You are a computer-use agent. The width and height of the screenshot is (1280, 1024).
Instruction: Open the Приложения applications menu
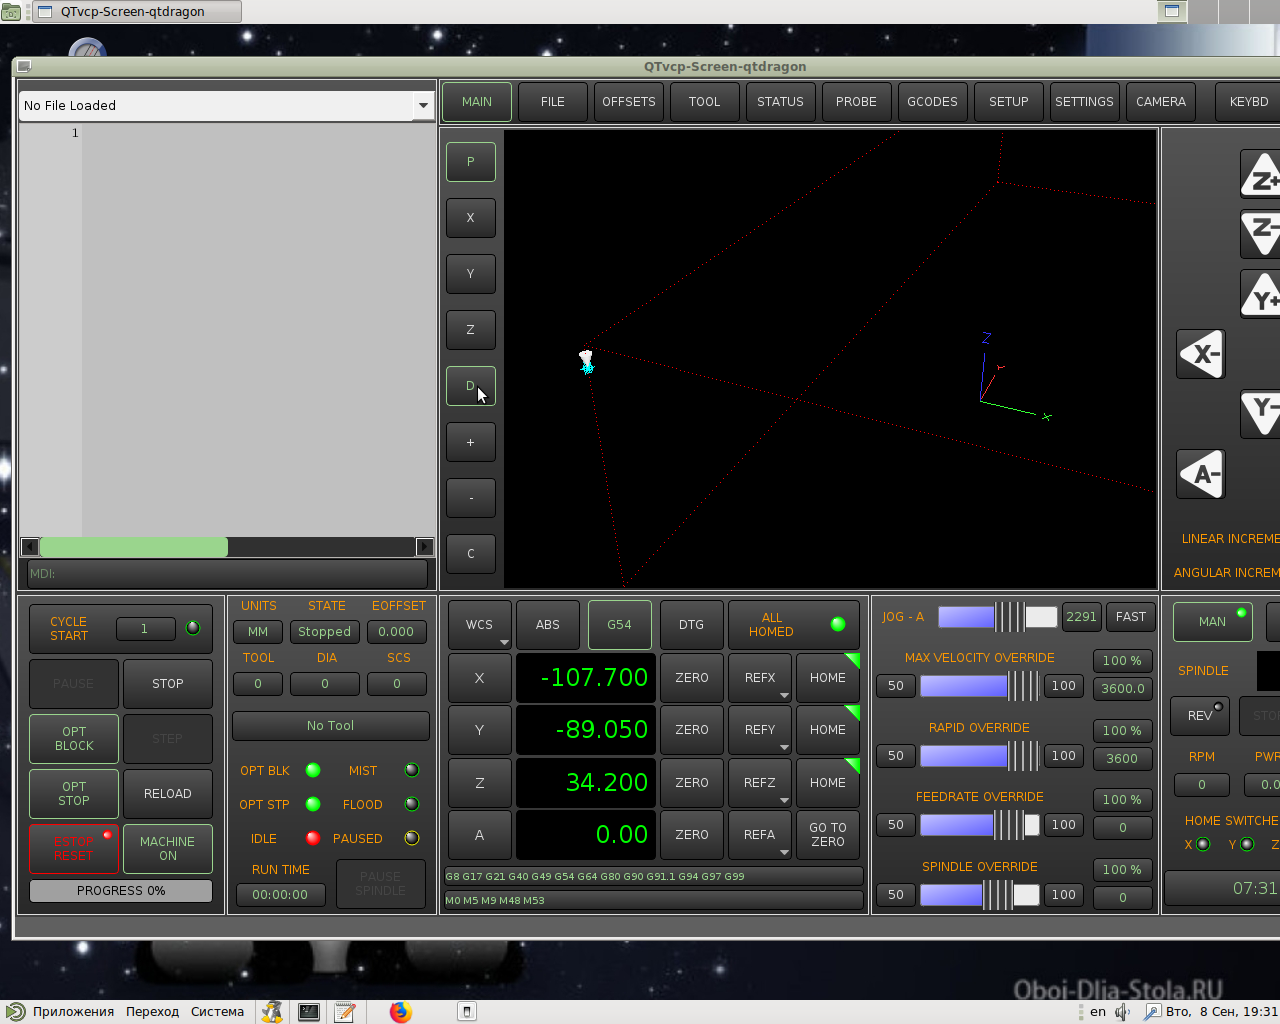[x=73, y=1012]
